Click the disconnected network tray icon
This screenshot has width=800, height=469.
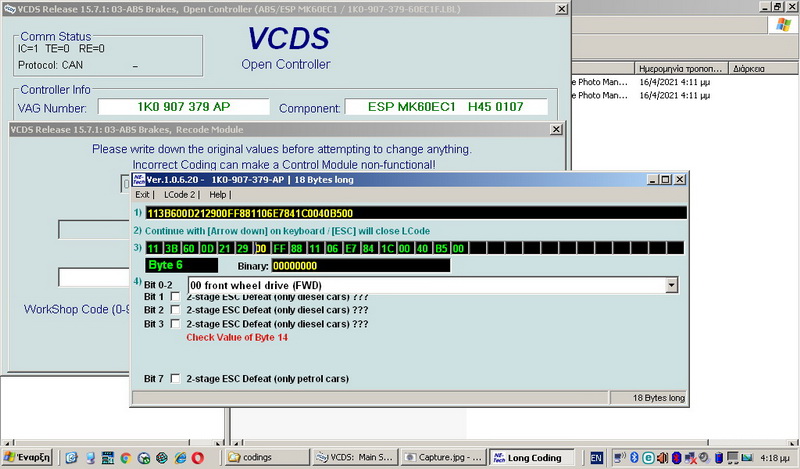click(690, 457)
